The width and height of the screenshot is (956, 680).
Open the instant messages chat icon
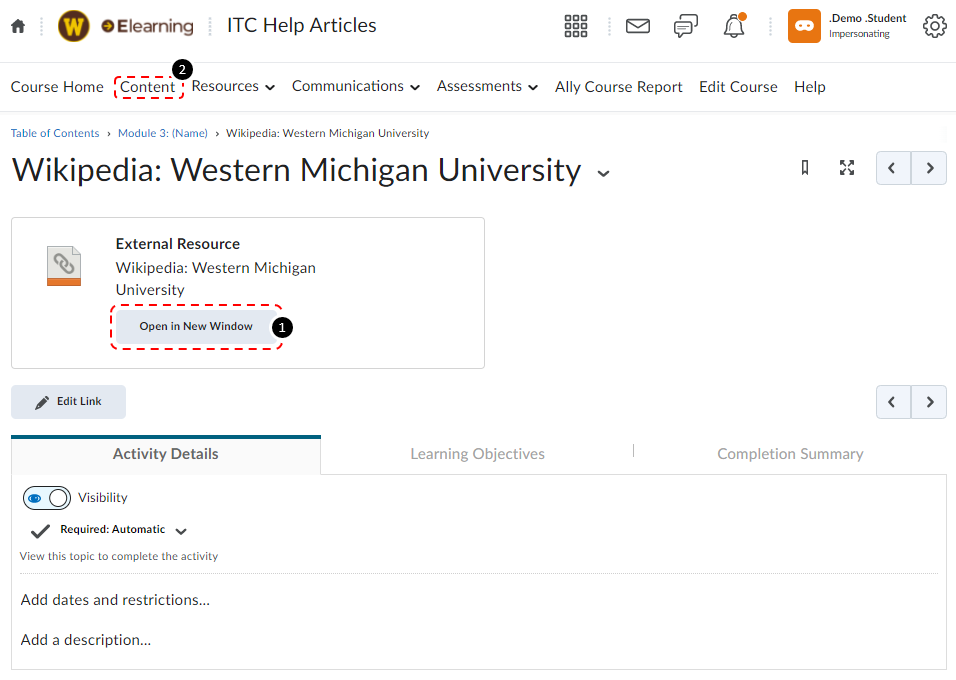click(686, 26)
